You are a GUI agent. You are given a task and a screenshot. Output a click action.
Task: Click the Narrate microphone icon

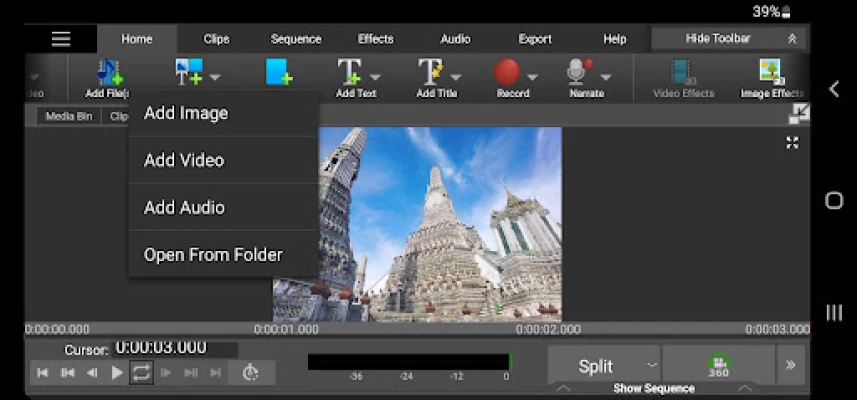click(x=579, y=72)
